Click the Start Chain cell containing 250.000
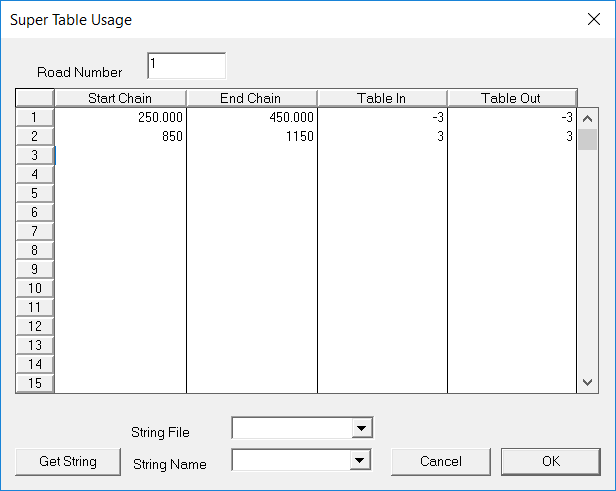Screen dimensions: 616x491 (x=120, y=117)
